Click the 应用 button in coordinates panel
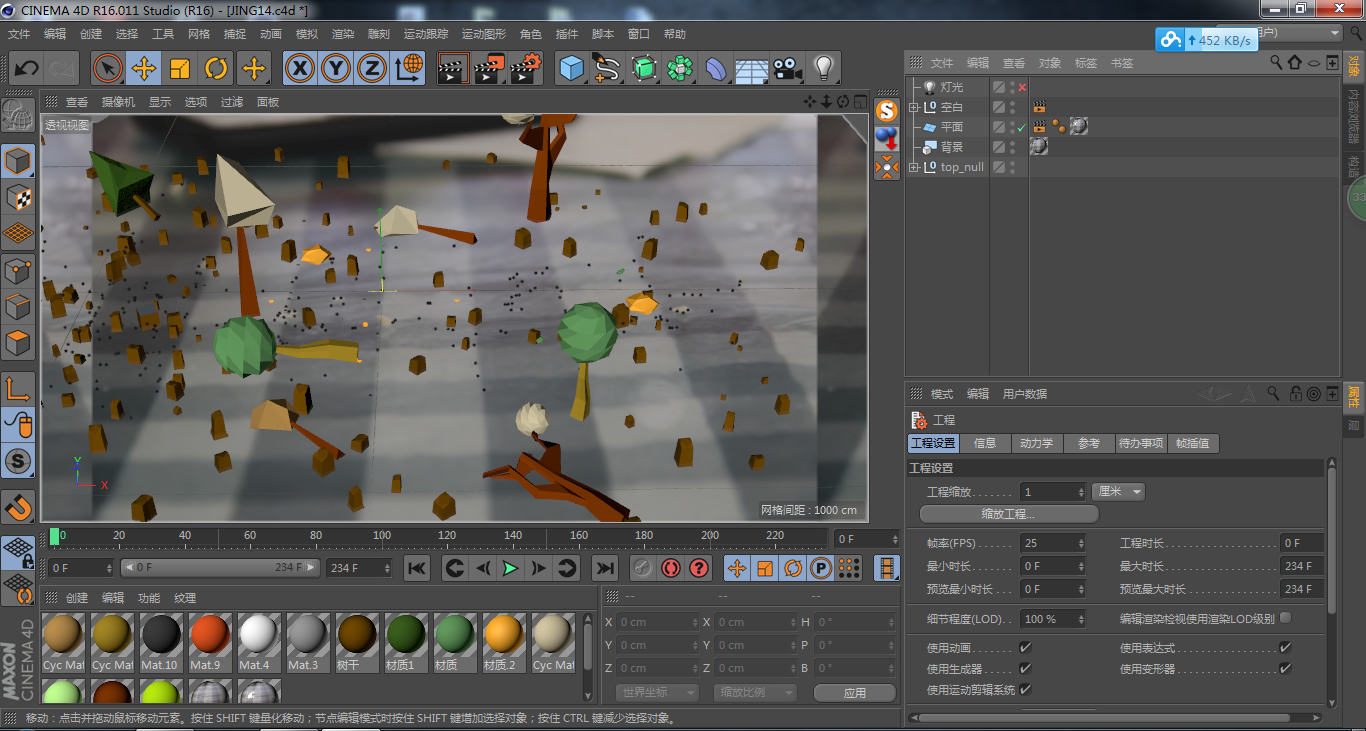The height and width of the screenshot is (731, 1366). (x=855, y=692)
